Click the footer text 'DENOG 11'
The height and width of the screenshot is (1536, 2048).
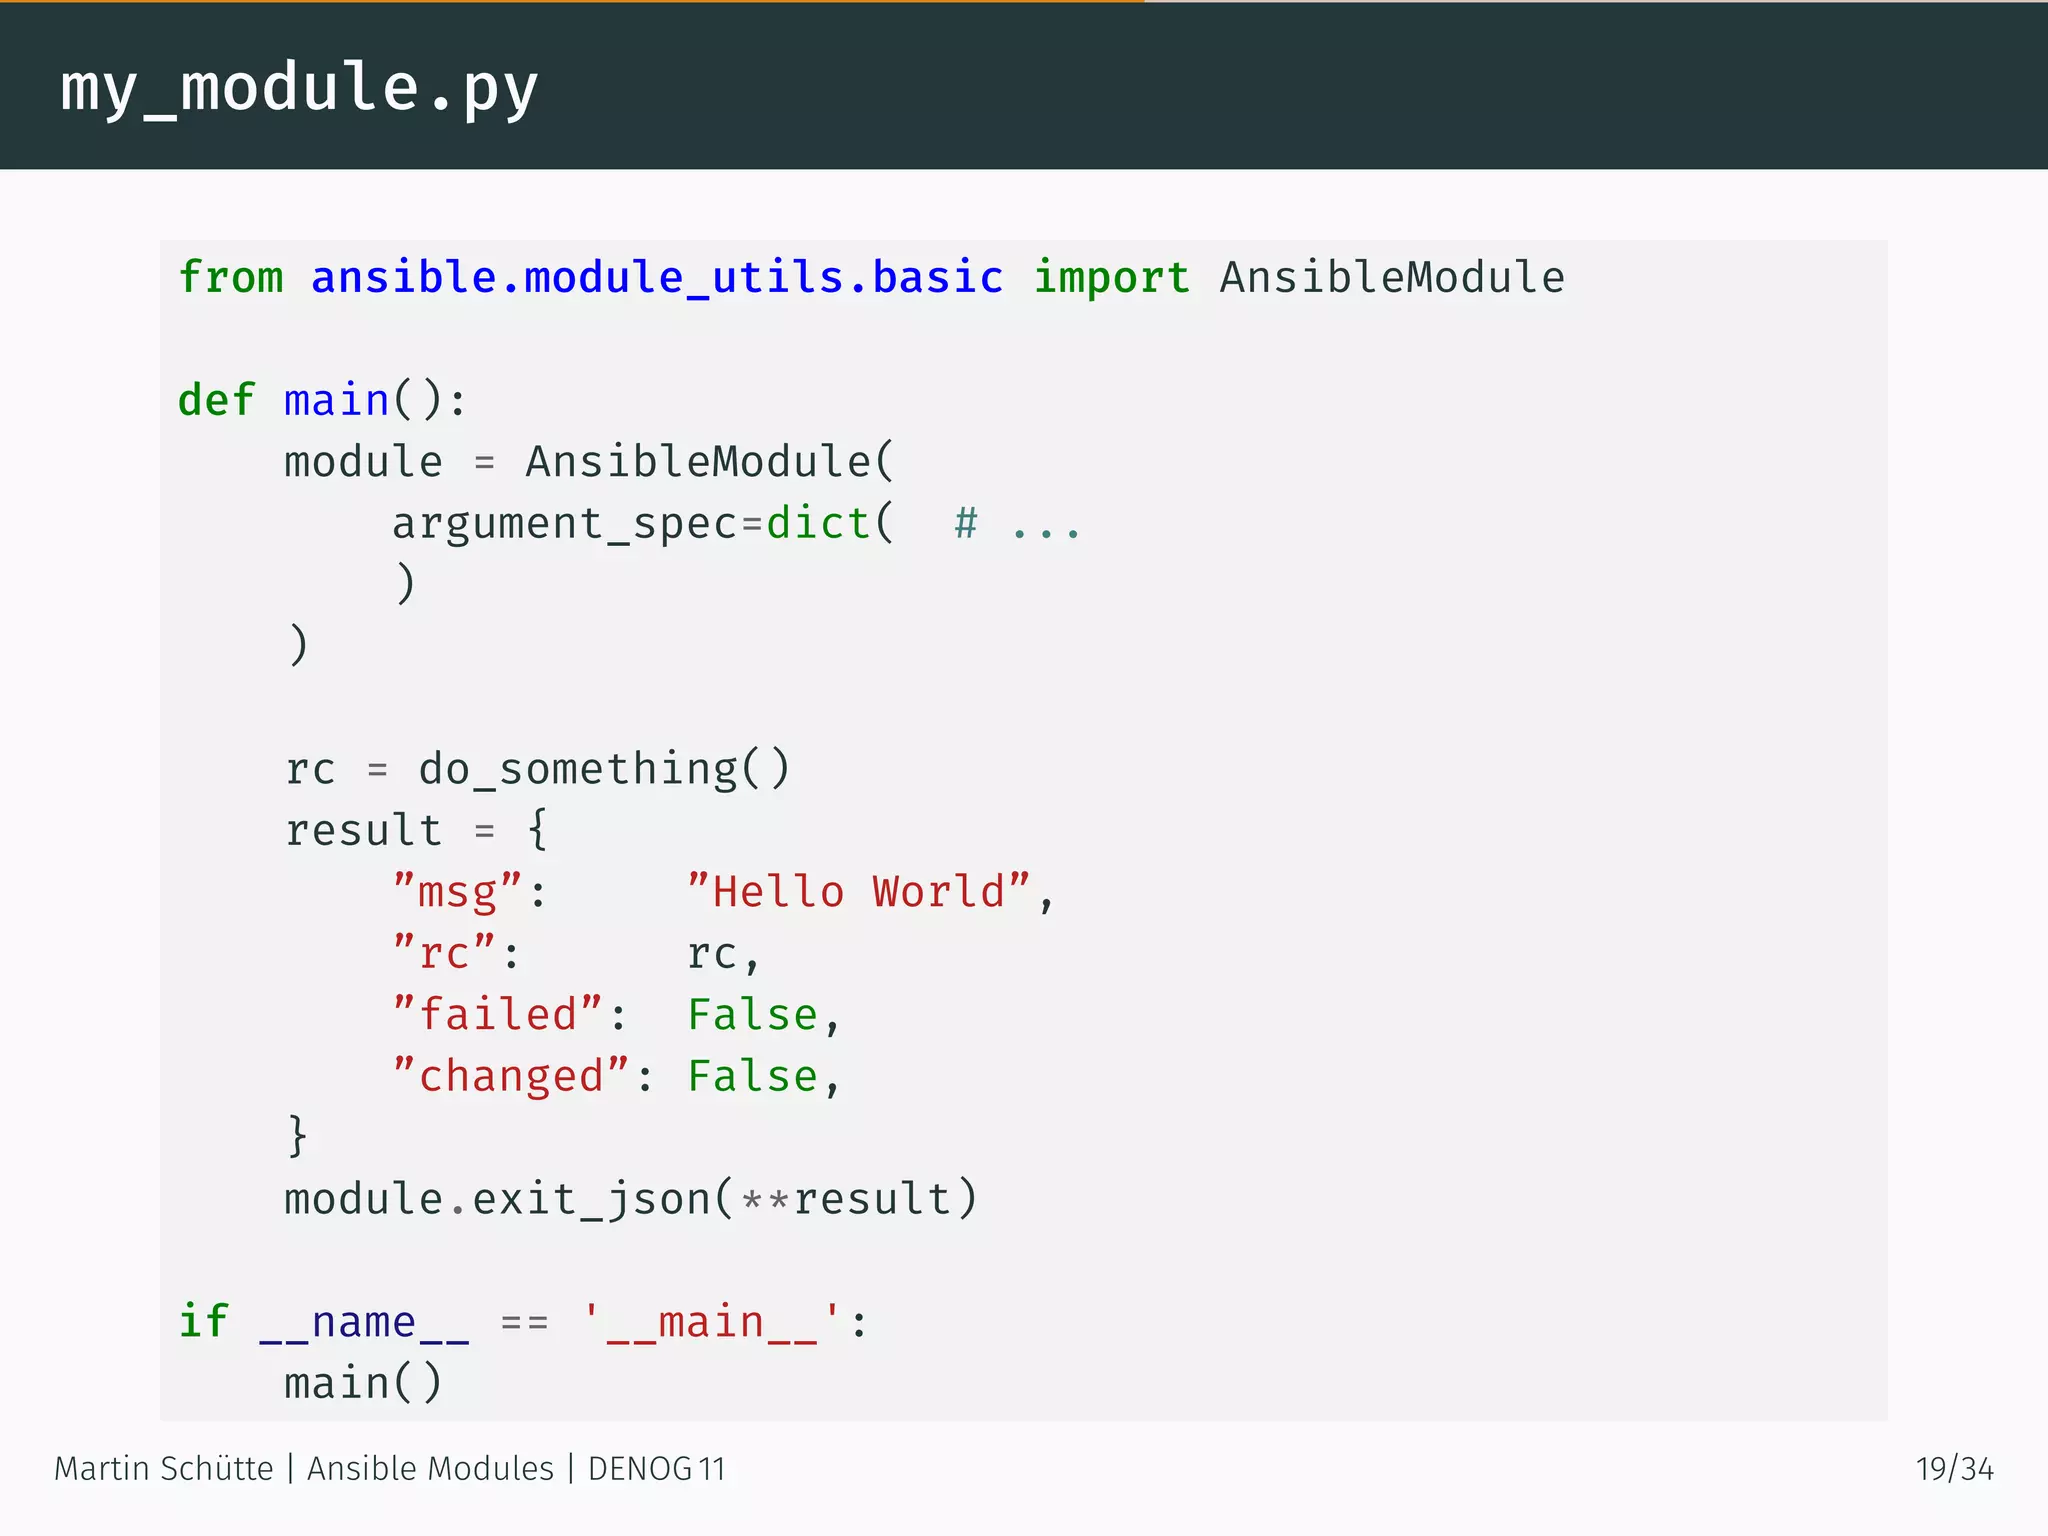click(x=657, y=1469)
